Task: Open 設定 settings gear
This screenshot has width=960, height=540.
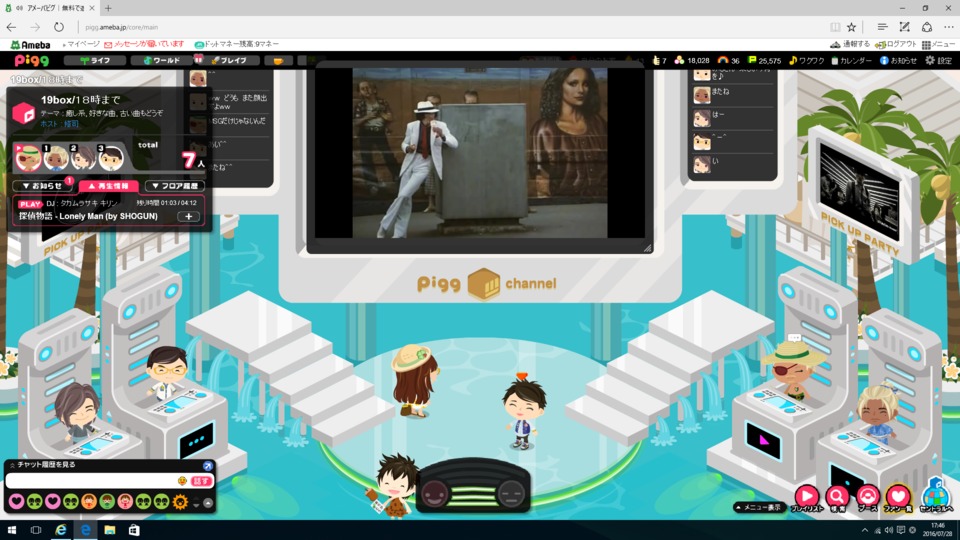Action: click(939, 61)
